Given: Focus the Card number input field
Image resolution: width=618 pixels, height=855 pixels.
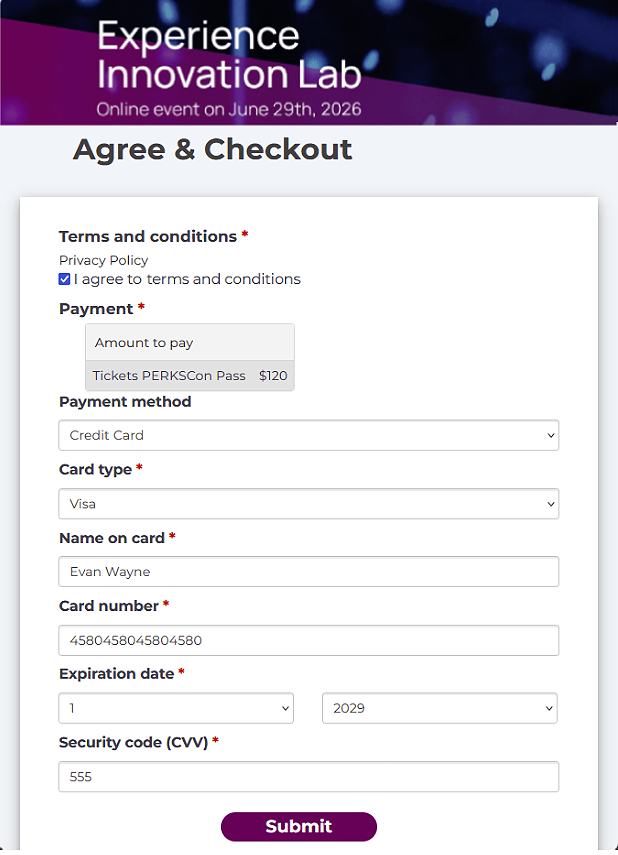Looking at the screenshot, I should click(308, 640).
